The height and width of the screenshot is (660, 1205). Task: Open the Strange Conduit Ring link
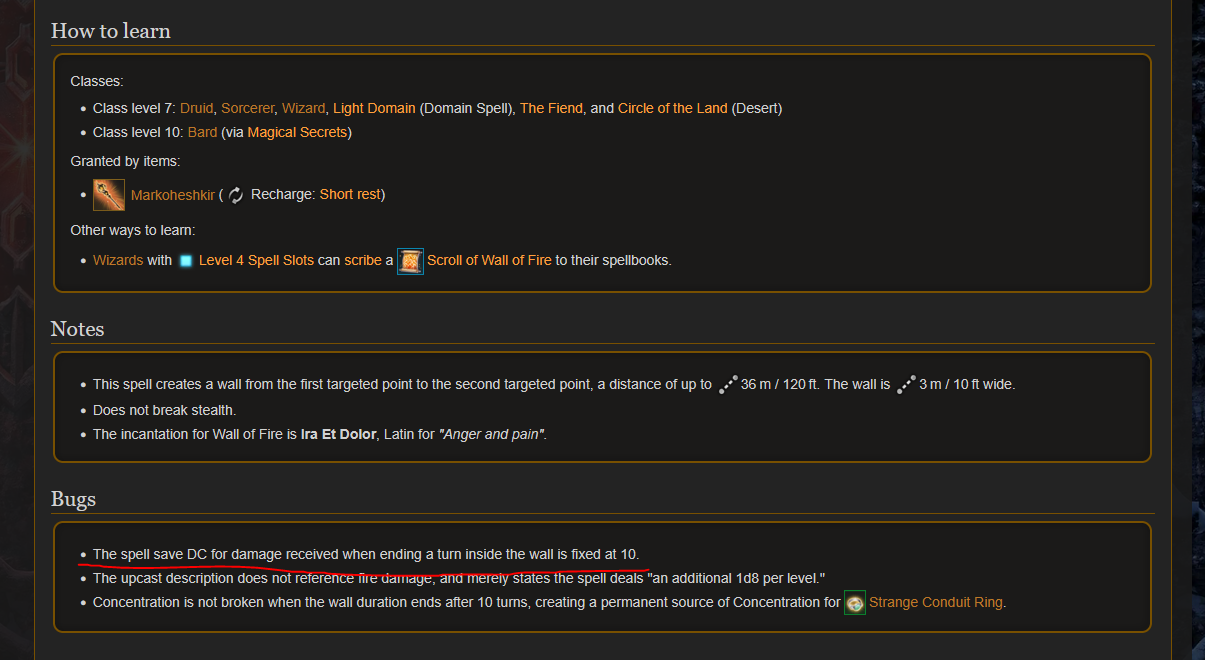point(935,603)
